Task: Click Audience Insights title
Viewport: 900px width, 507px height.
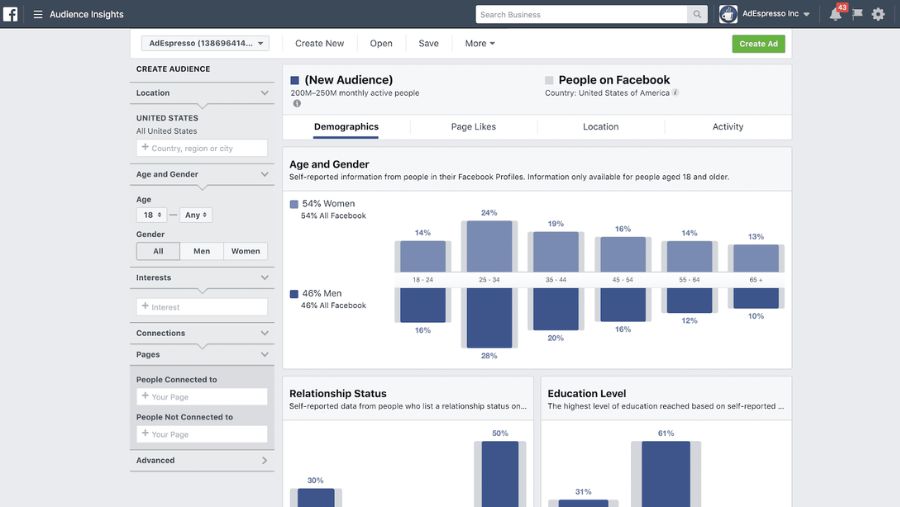Action: point(87,14)
